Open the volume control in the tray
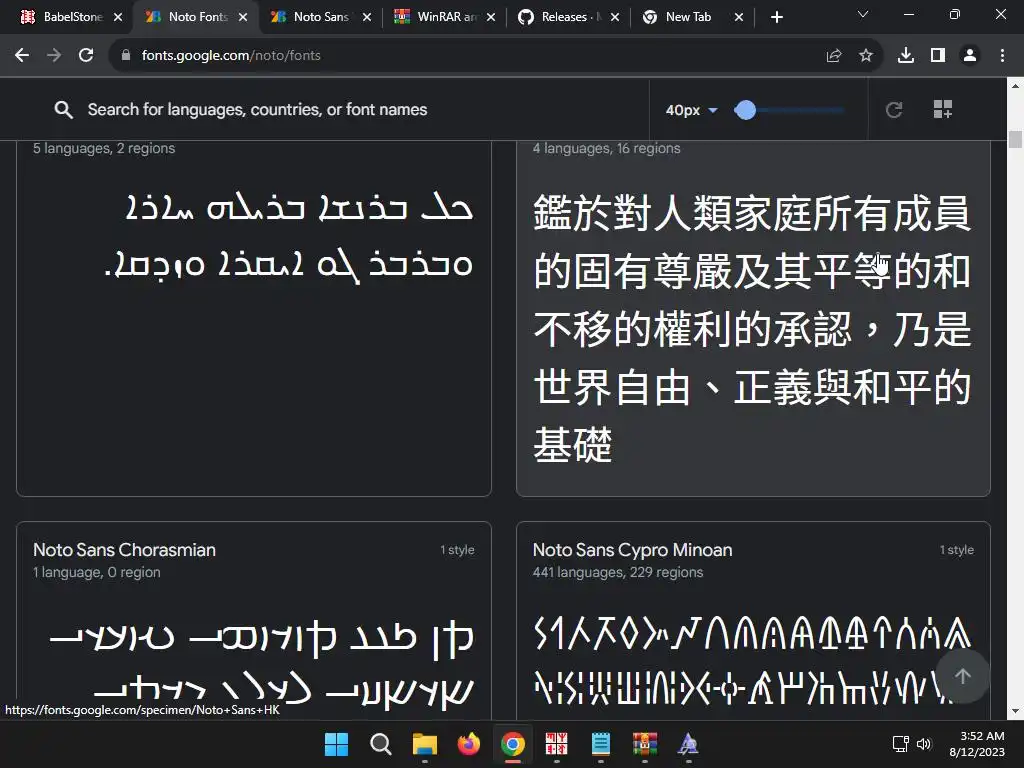 (x=923, y=744)
